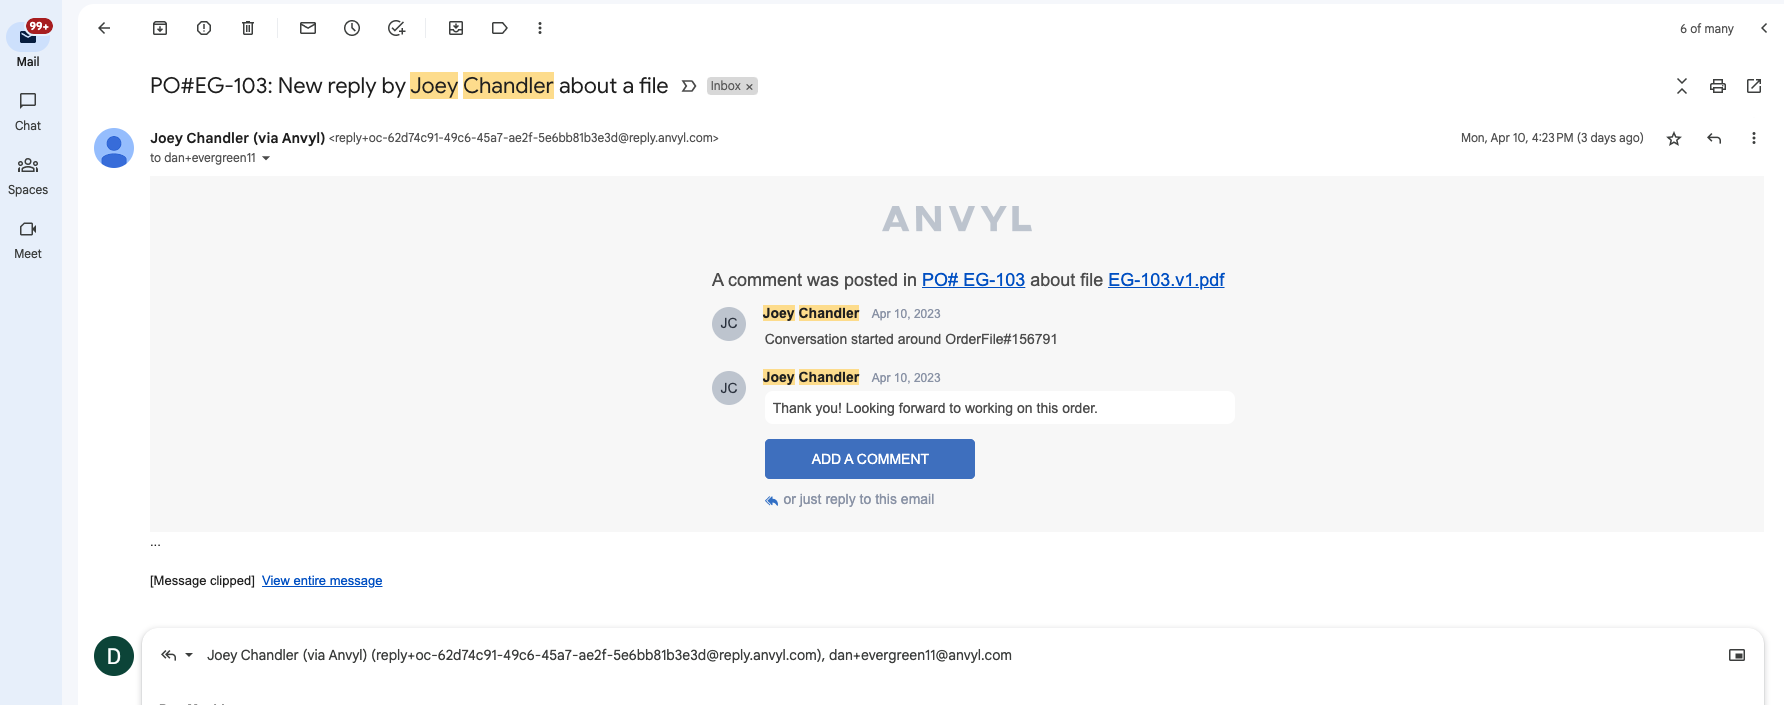Go back to inbox with the back arrow
Viewport: 1784px width, 705px height.
pos(104,28)
